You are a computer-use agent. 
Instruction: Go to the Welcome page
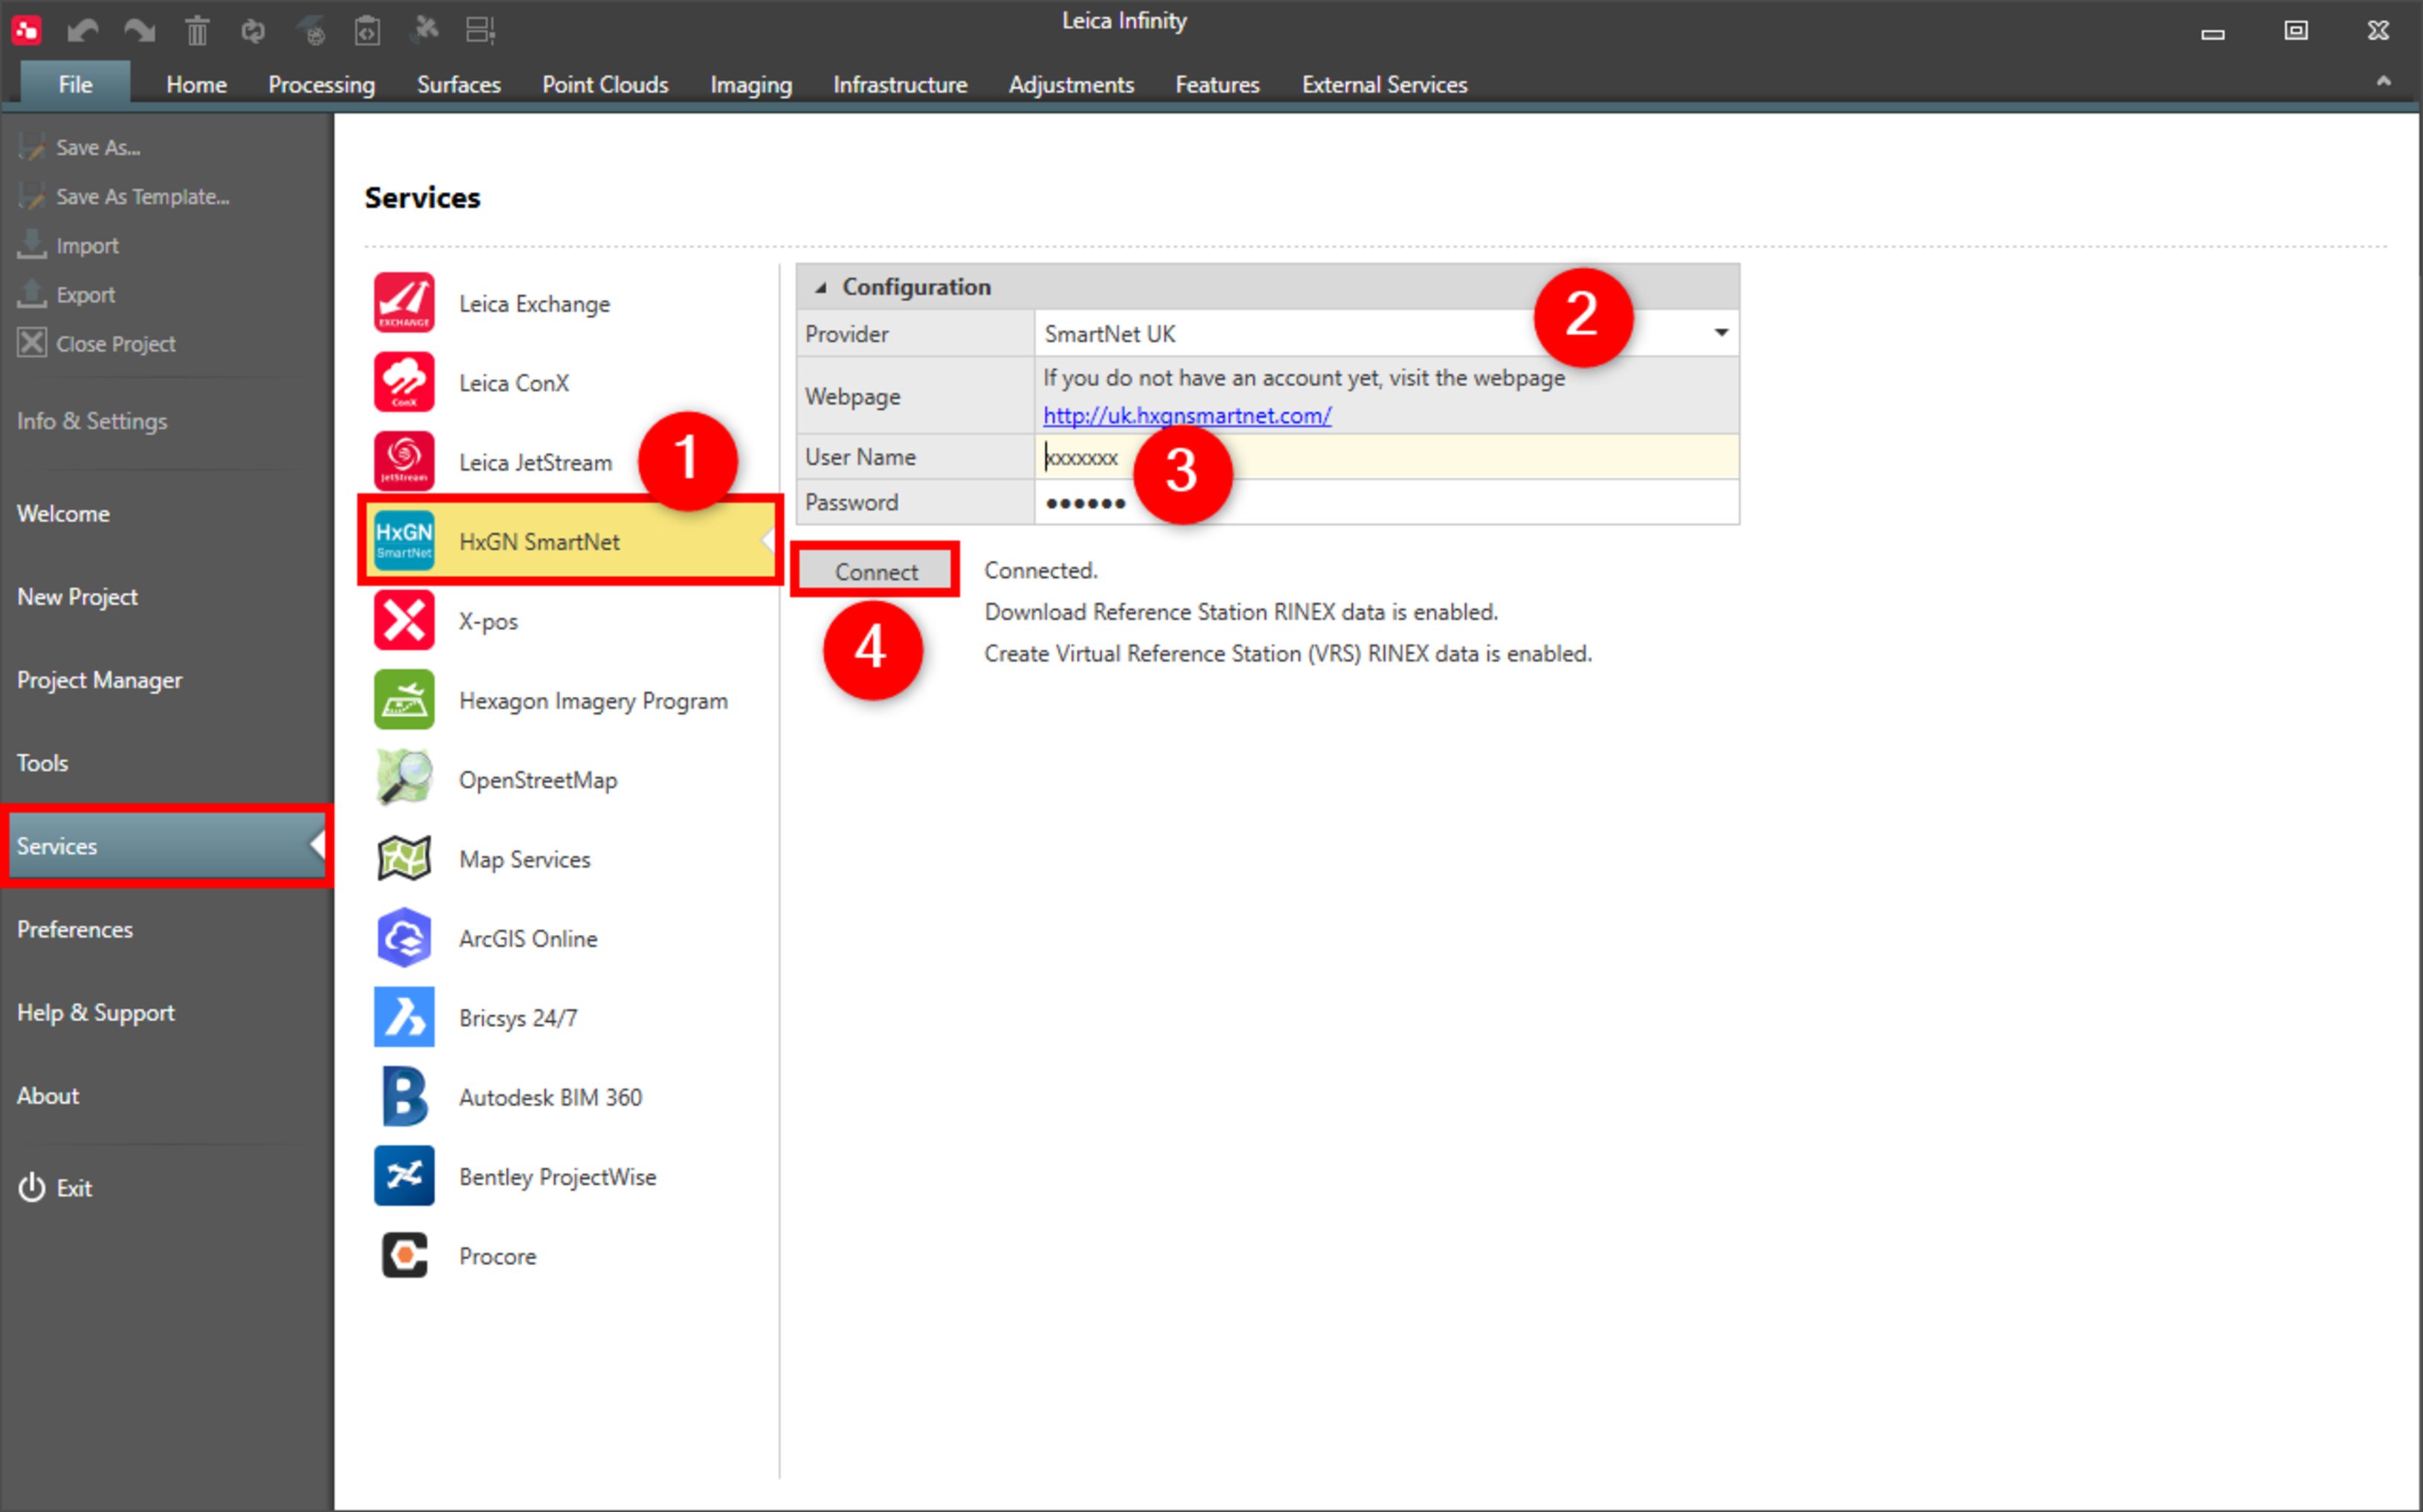pyautogui.click(x=63, y=514)
